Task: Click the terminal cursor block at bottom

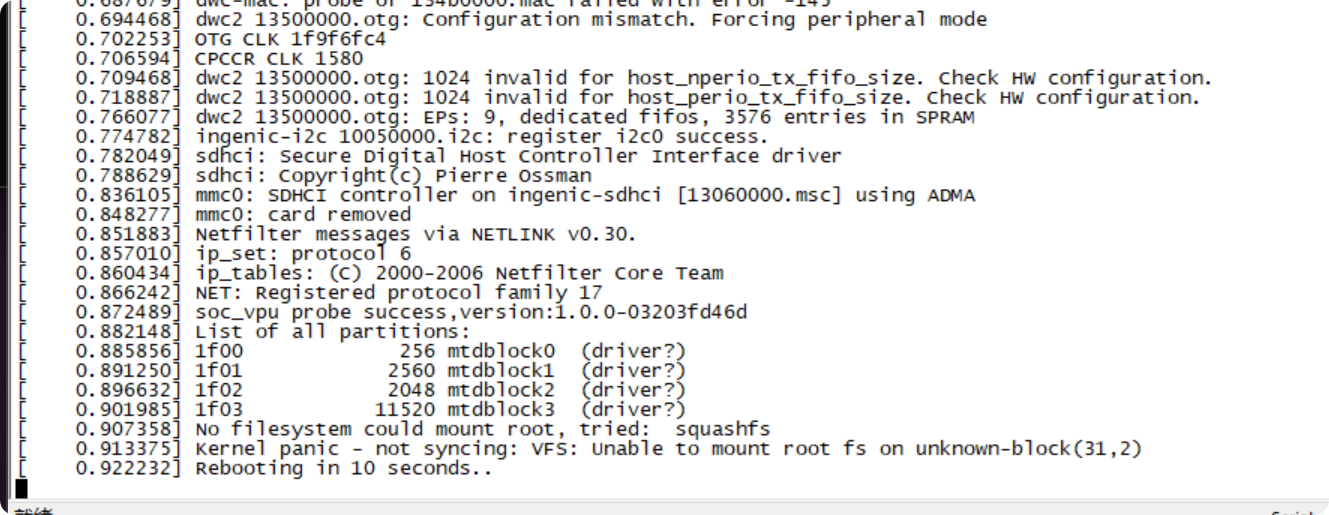Action: [22, 488]
